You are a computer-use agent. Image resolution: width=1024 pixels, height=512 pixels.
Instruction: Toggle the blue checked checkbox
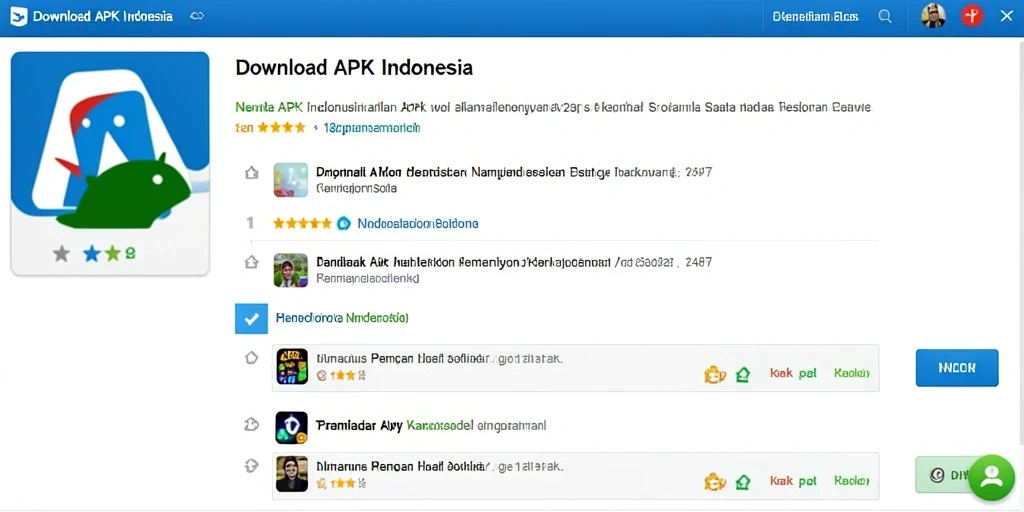tap(251, 319)
